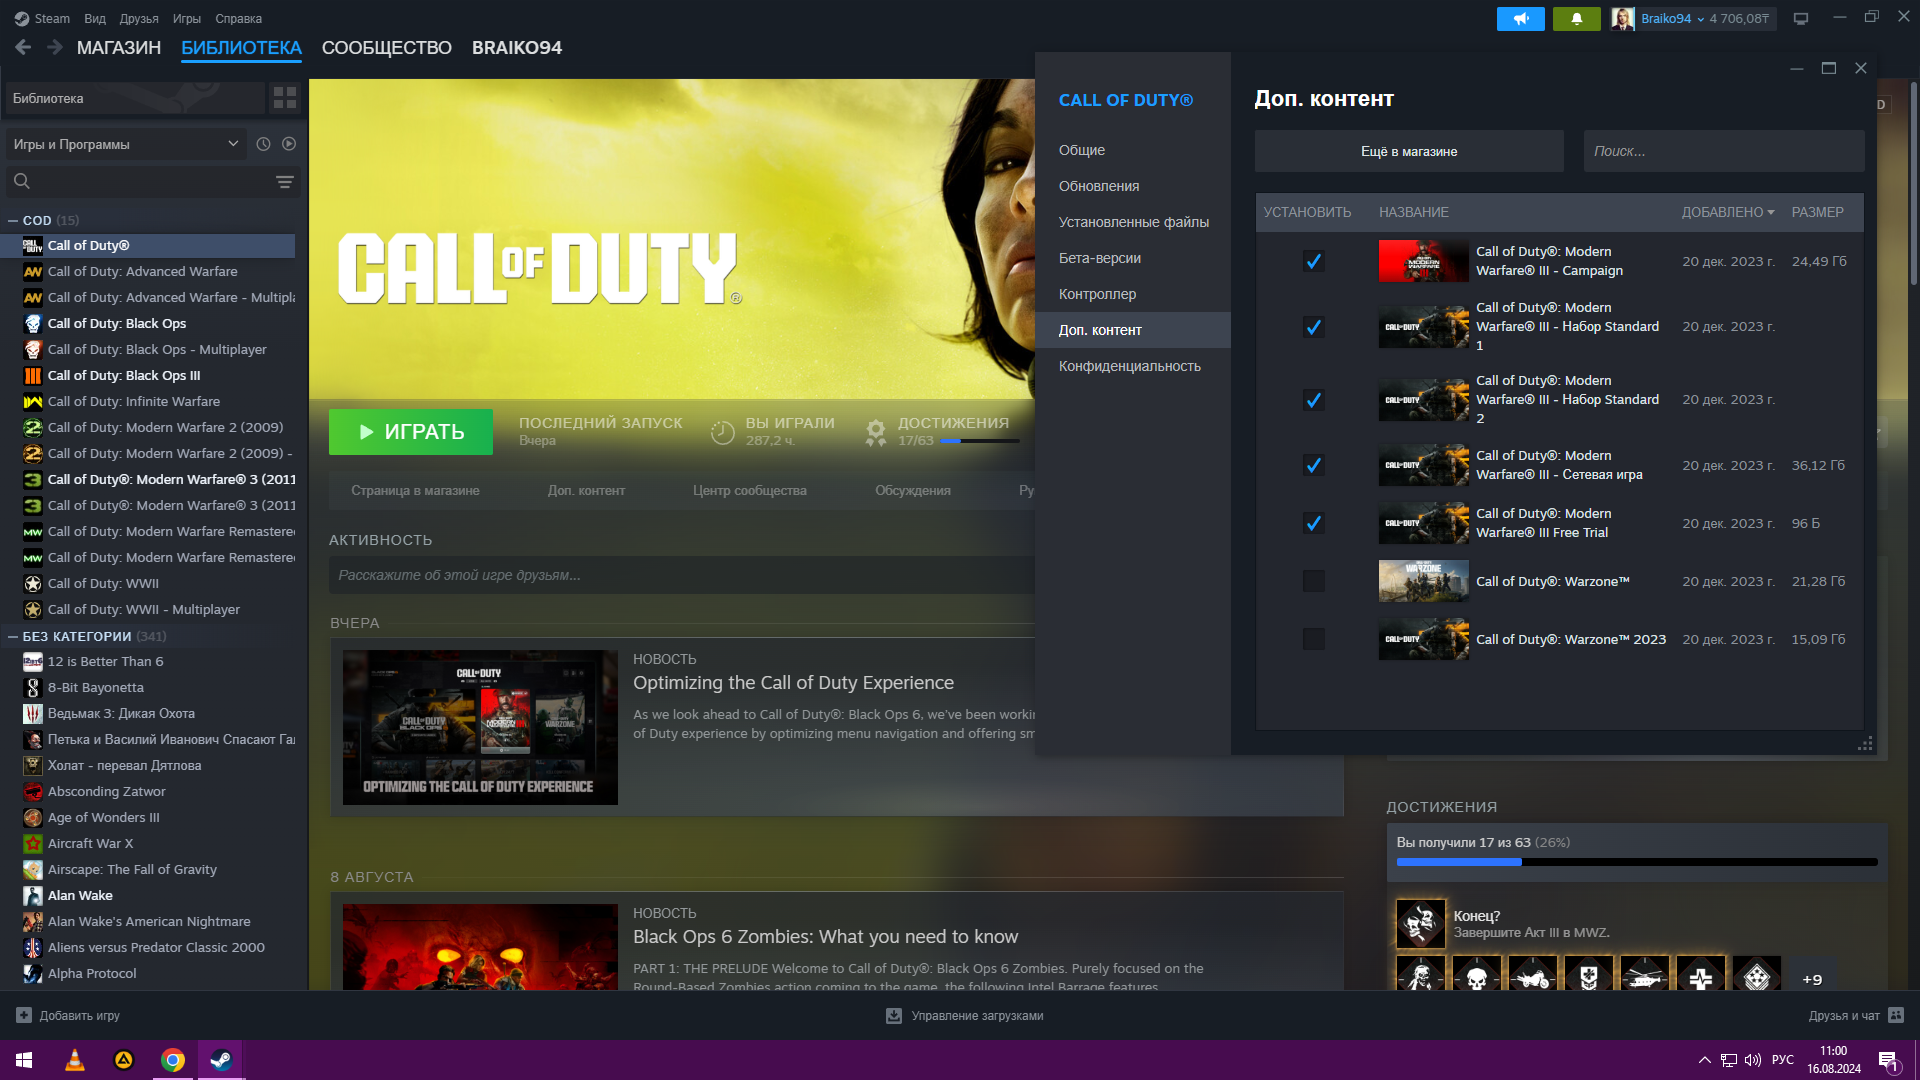The image size is (1920, 1080).
Task: Click the activity Расскажите об этой игре field
Action: [682, 575]
